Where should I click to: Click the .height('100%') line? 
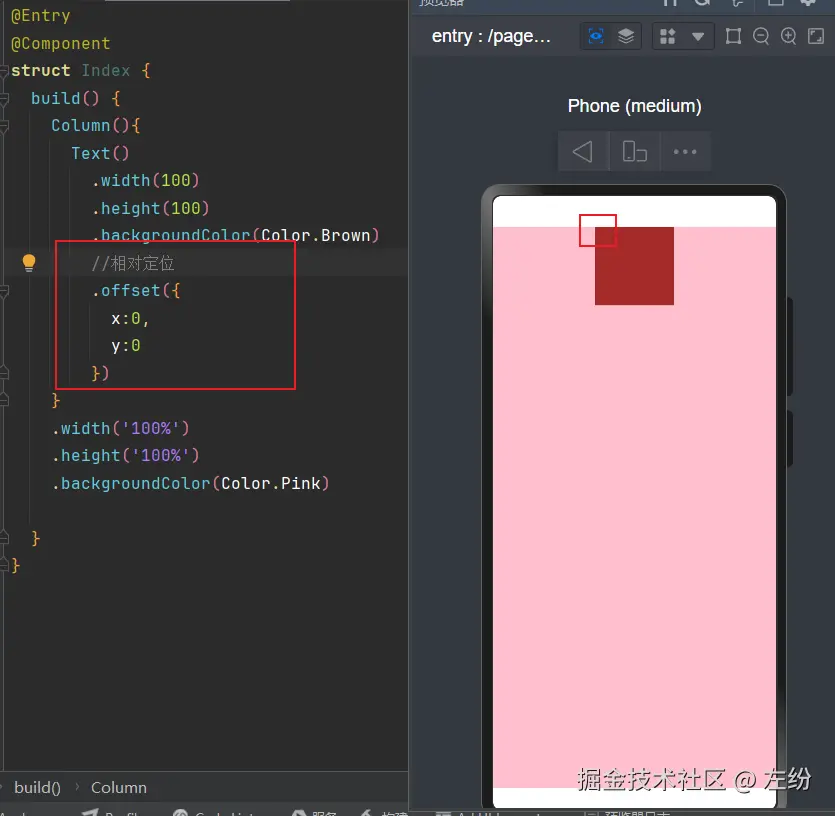pyautogui.click(x=126, y=455)
